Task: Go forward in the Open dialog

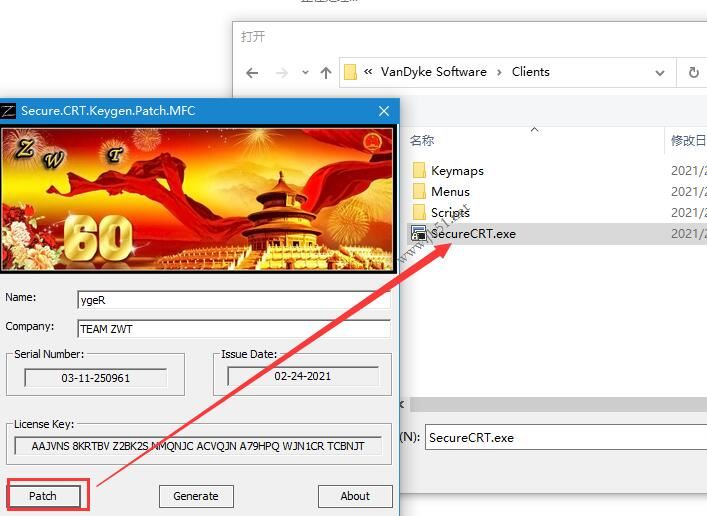Action: 282,73
